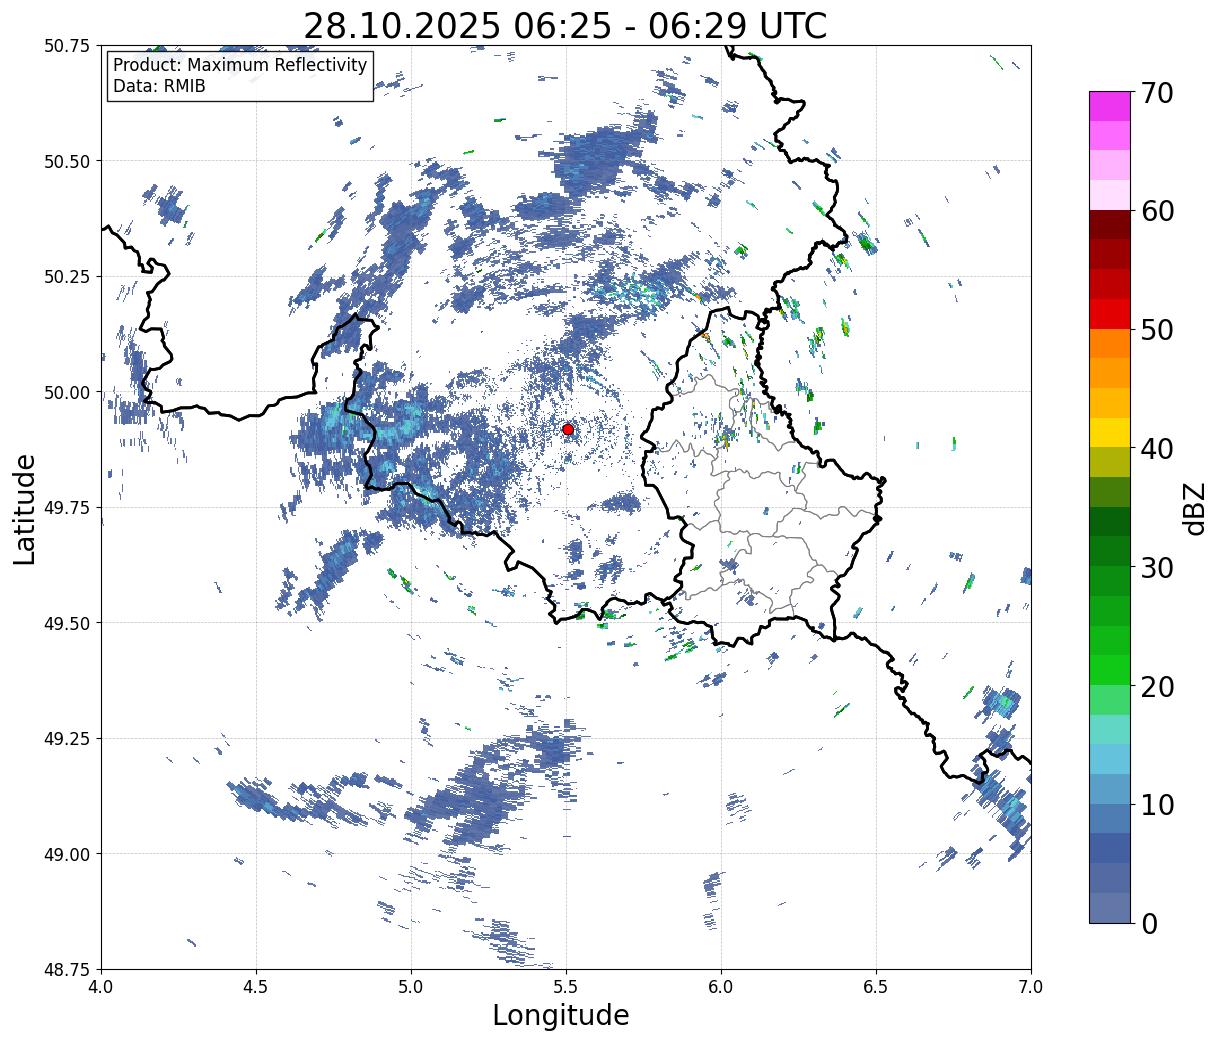The image size is (1219, 1040).
Task: Click the 'Latitude' axis label
Action: 25,508
